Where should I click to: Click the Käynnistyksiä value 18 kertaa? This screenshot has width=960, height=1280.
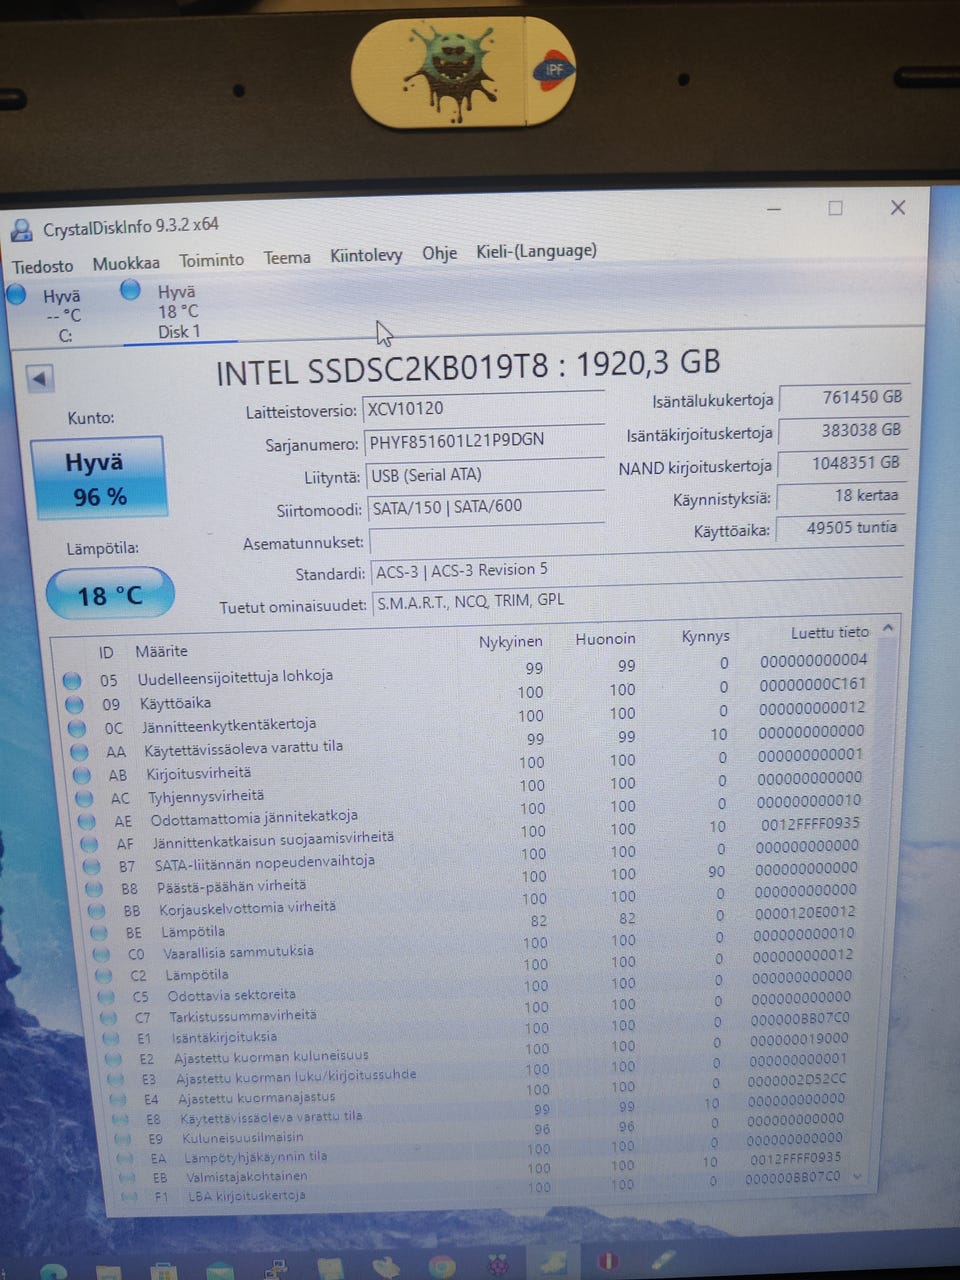(x=841, y=495)
